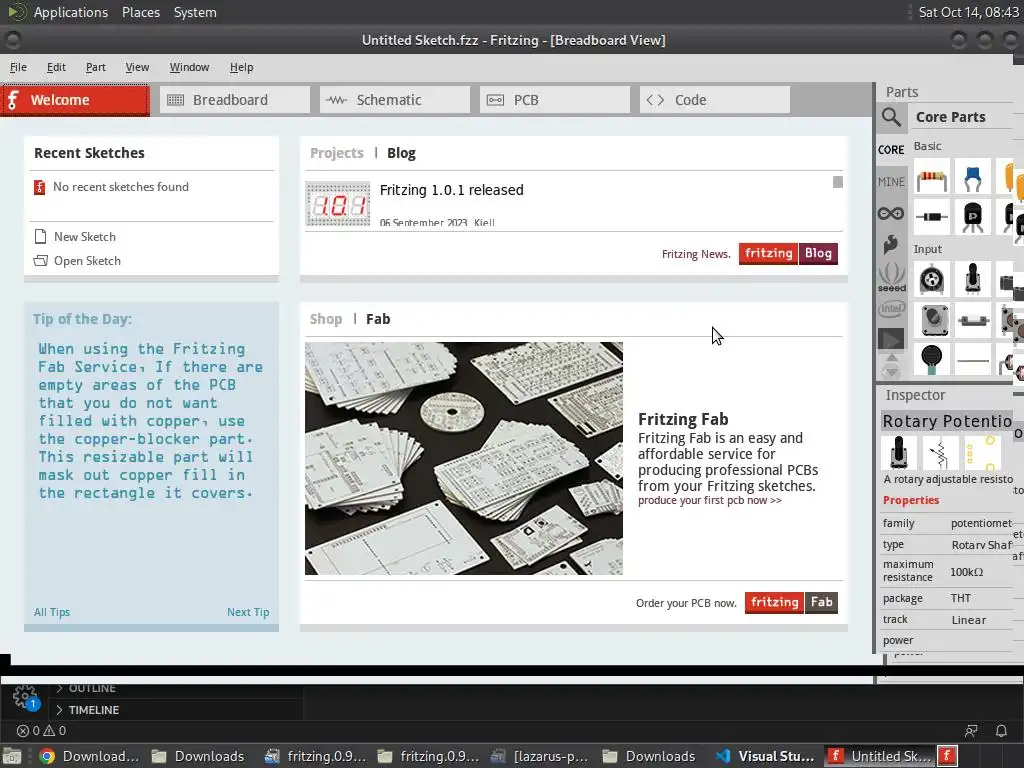Switch to the Code tab

tap(714, 100)
